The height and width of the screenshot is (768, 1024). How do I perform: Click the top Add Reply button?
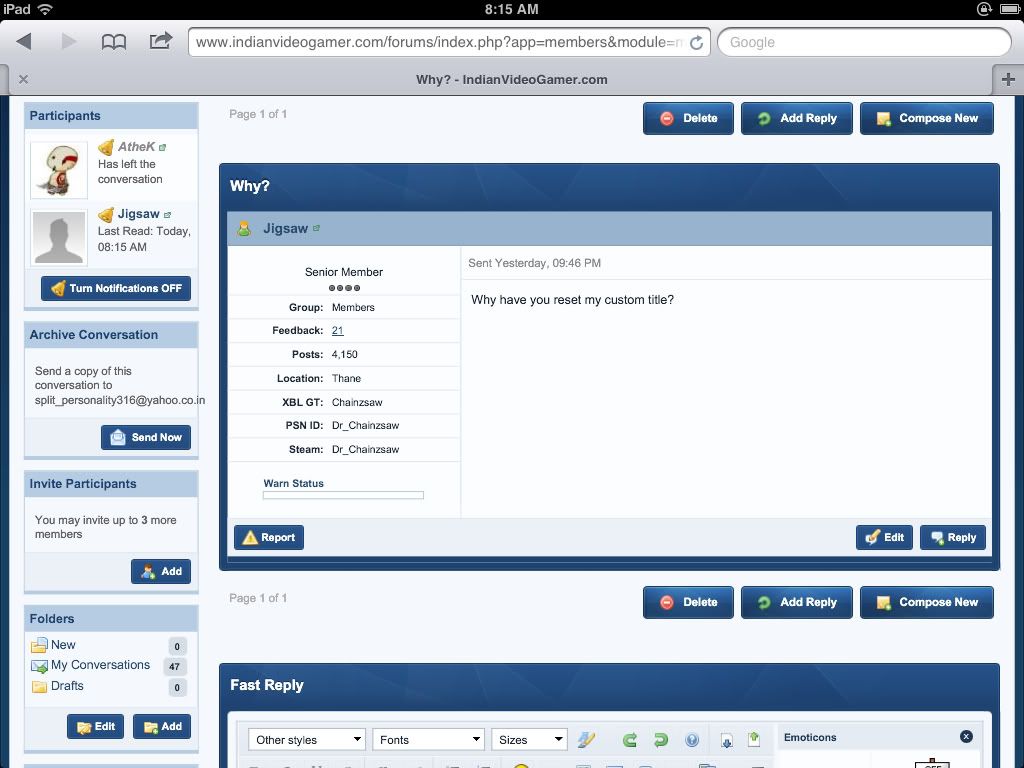796,118
